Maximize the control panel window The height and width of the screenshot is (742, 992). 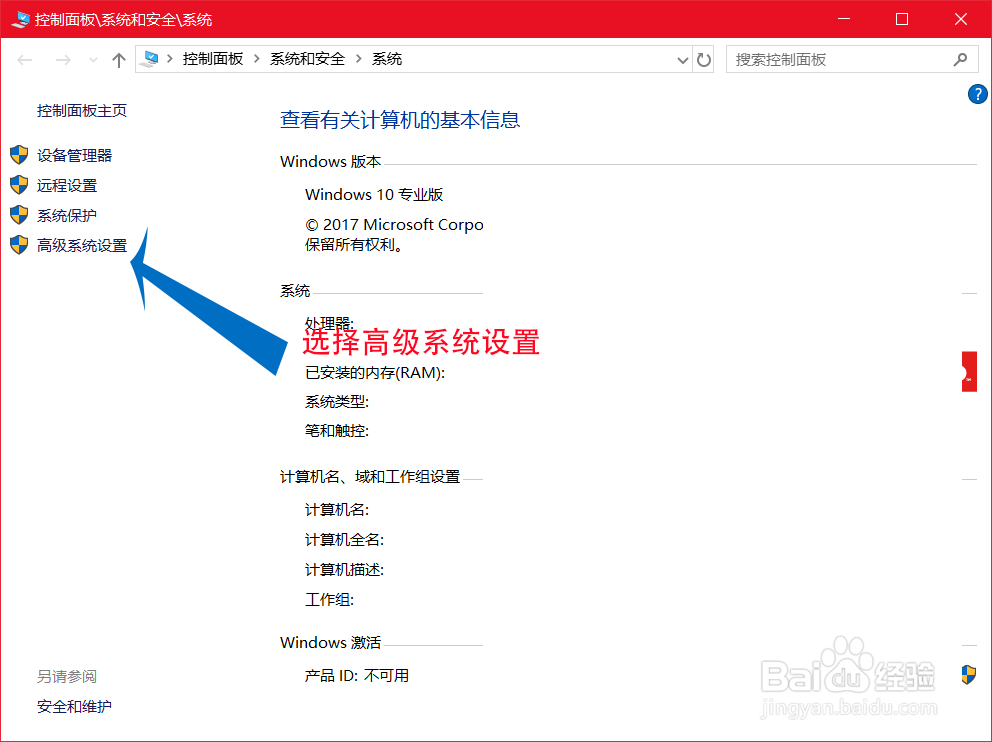(x=902, y=19)
